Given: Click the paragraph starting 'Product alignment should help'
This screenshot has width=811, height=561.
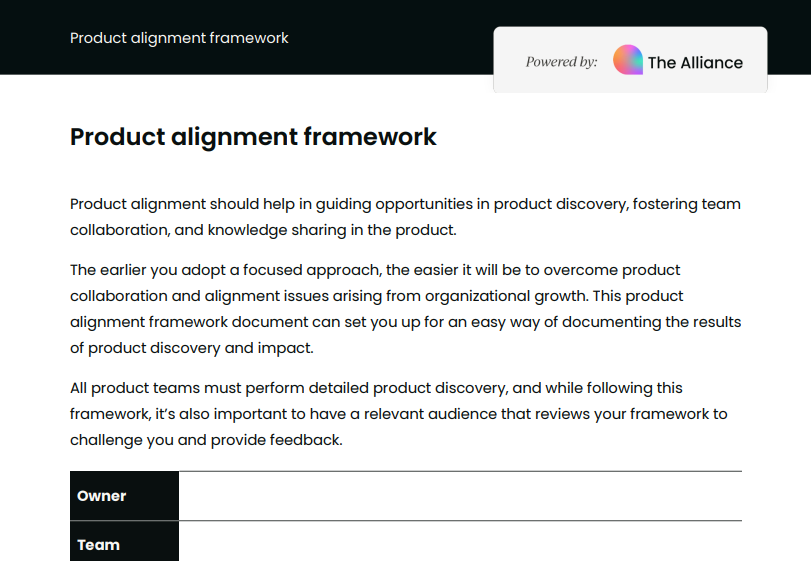Looking at the screenshot, I should [406, 217].
